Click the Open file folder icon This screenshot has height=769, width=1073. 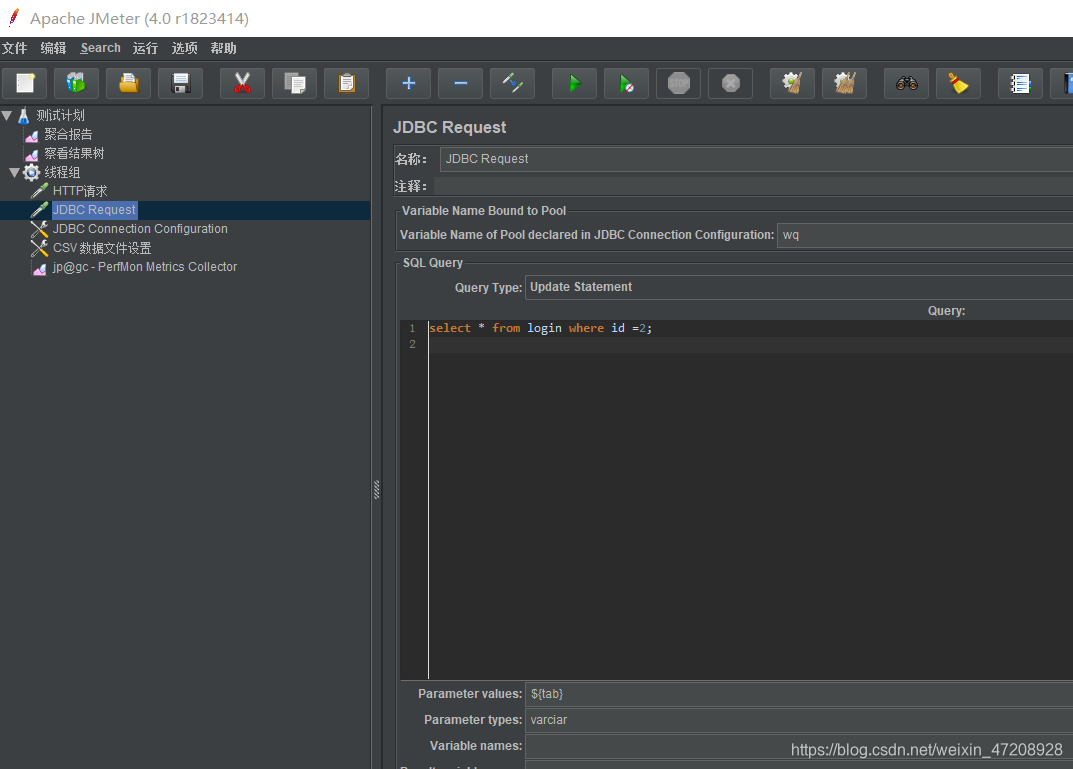[x=129, y=83]
